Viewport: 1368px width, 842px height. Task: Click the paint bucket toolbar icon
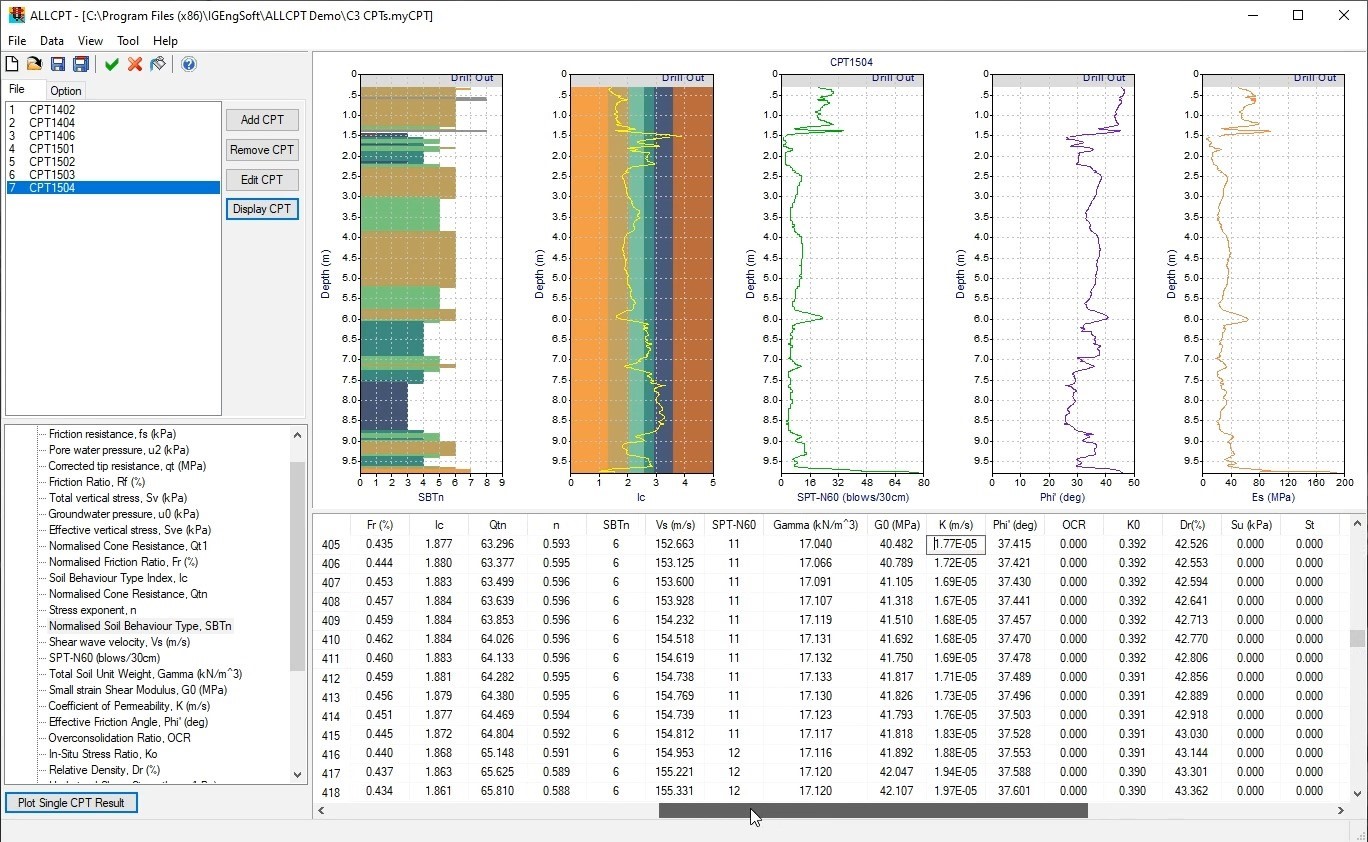click(158, 64)
